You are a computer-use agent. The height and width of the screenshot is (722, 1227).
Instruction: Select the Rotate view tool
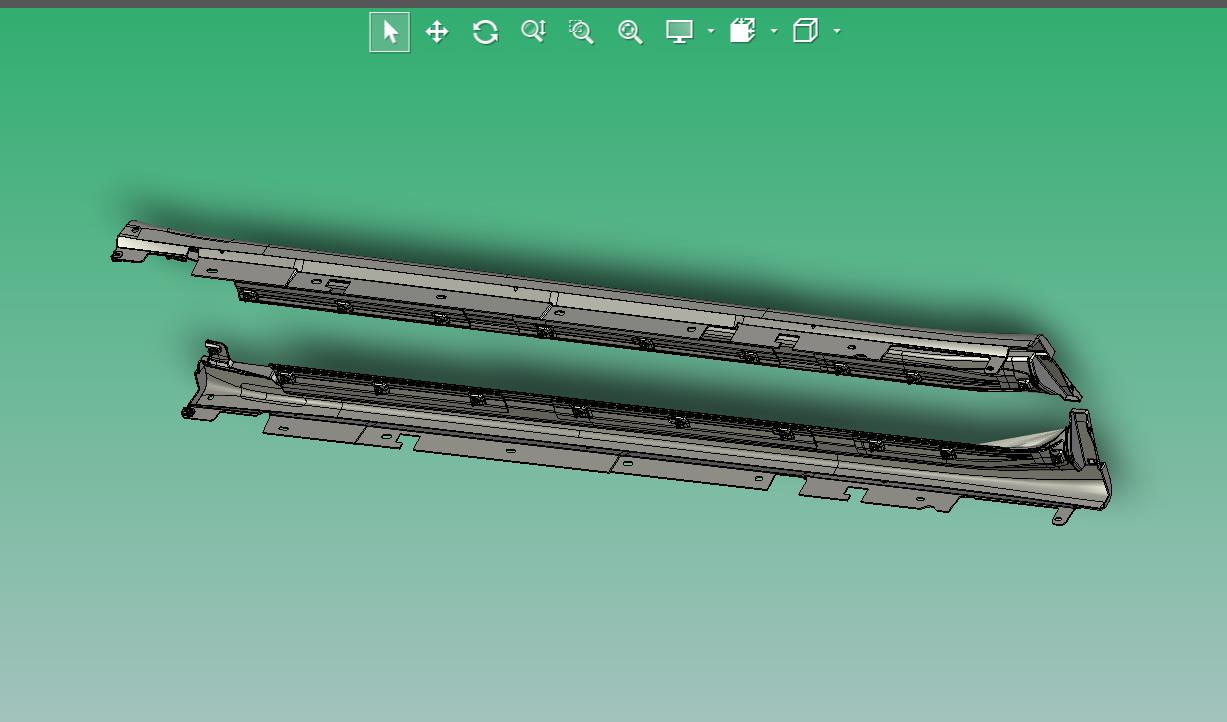click(486, 32)
